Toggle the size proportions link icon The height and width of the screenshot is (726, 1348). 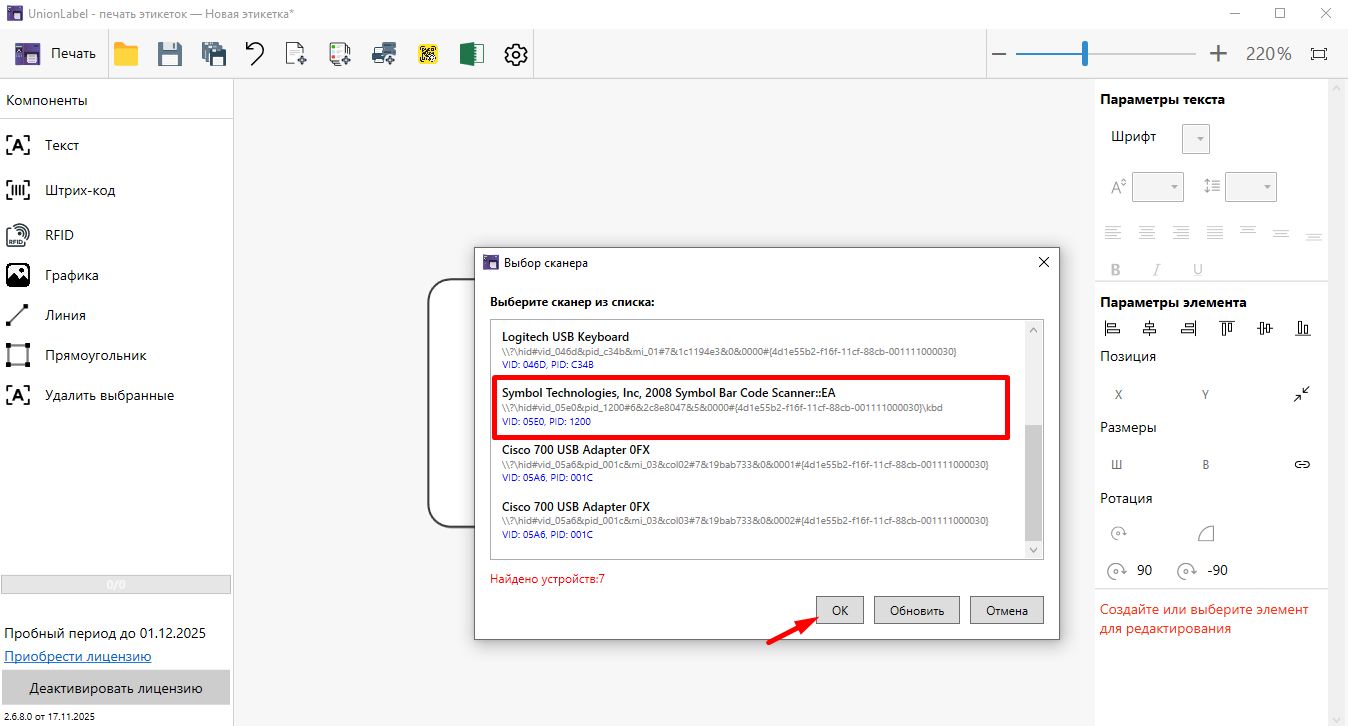coord(1302,464)
